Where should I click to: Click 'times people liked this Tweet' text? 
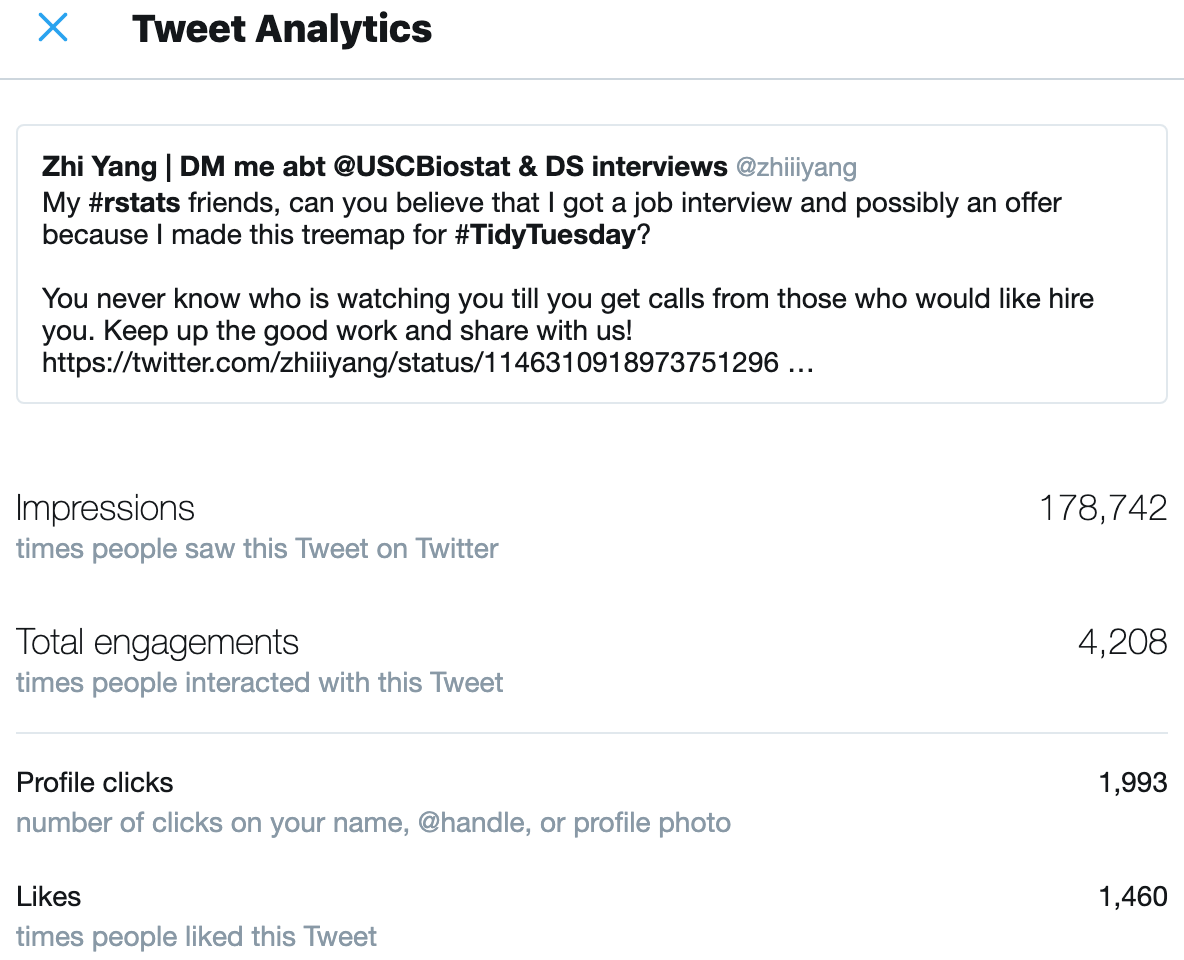[x=196, y=937]
